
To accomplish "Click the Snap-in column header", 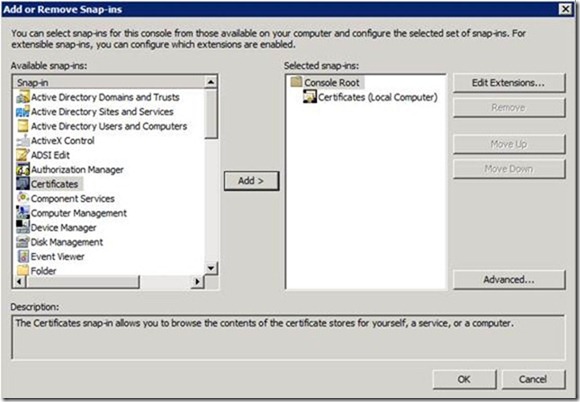I will click(109, 82).
